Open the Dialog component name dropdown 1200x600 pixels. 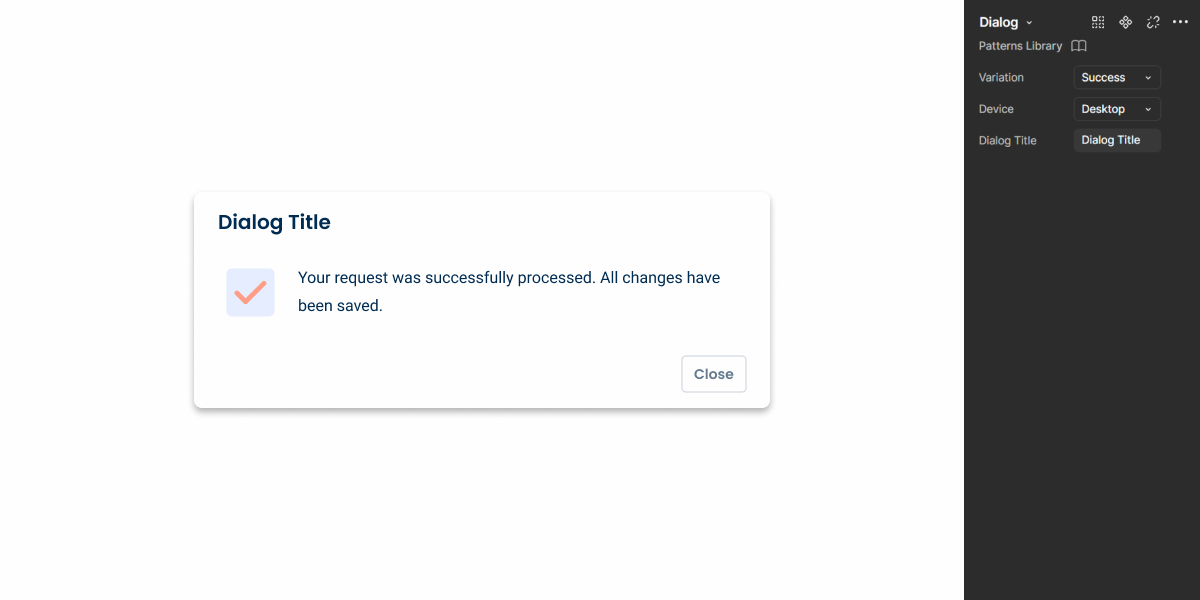tap(1006, 22)
